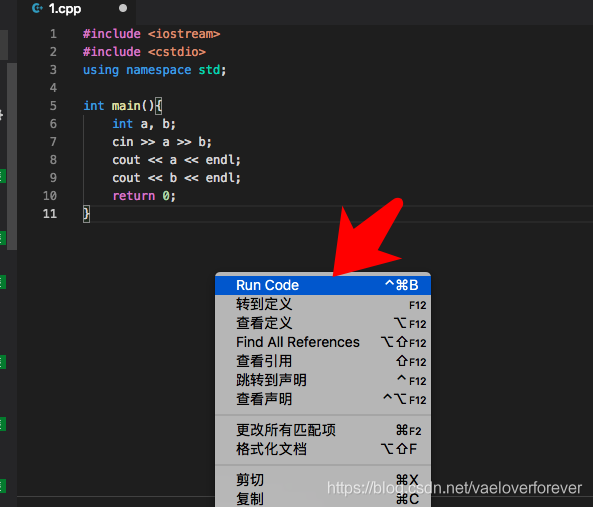Screen dimensions: 593x507
Task: Choose Run Code from context menu
Action: (x=323, y=285)
